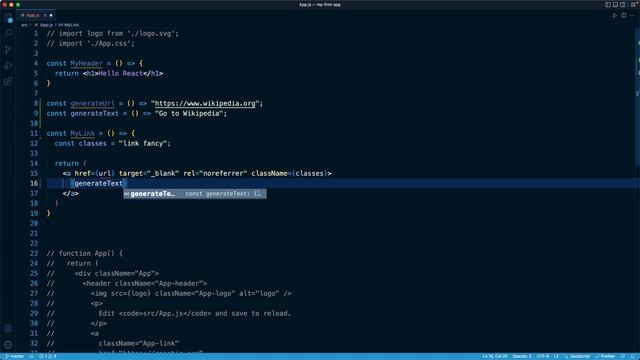Open the Source Control view
The width and height of the screenshot is (640, 360).
[8, 49]
